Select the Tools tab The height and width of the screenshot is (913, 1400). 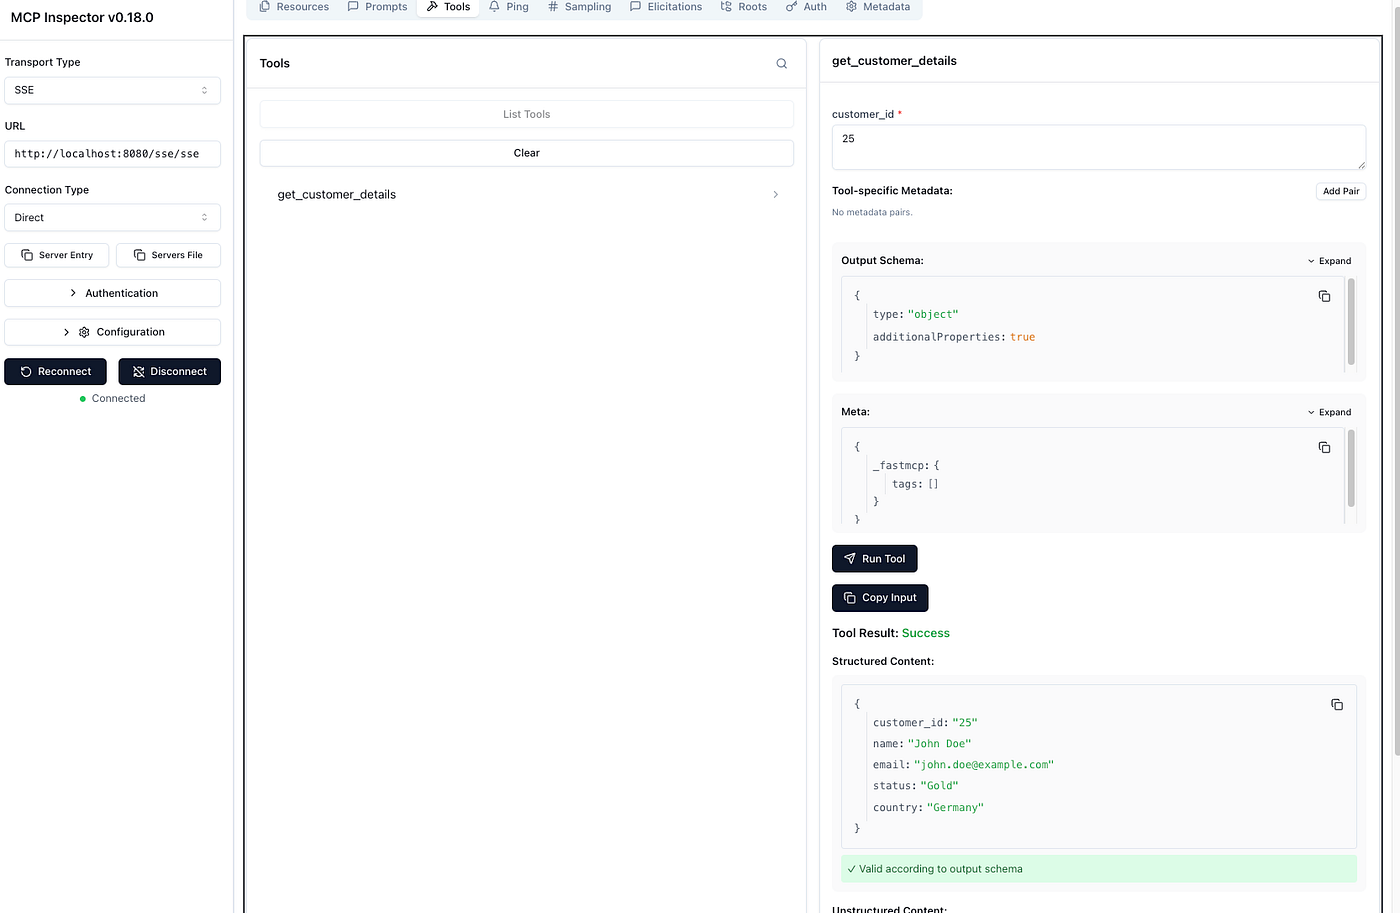448,7
